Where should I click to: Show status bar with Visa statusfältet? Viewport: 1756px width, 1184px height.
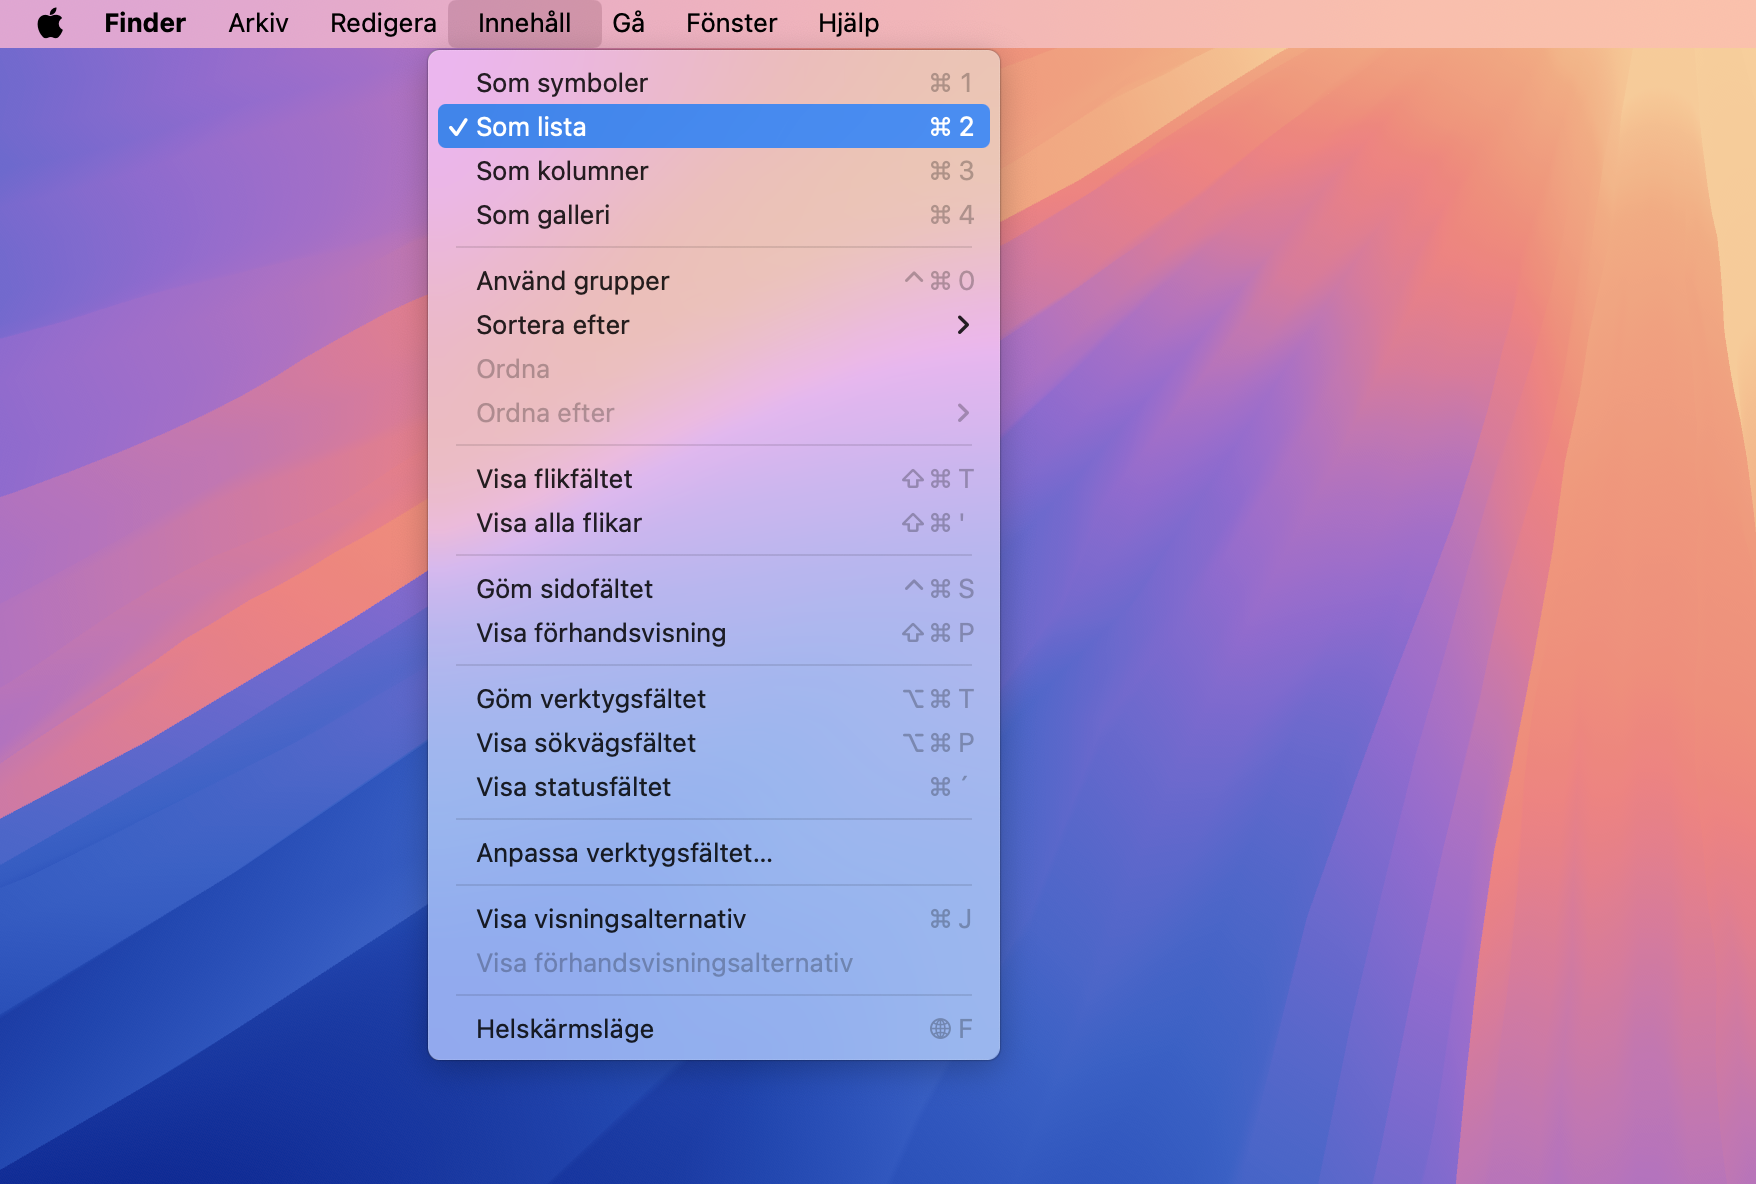714,787
